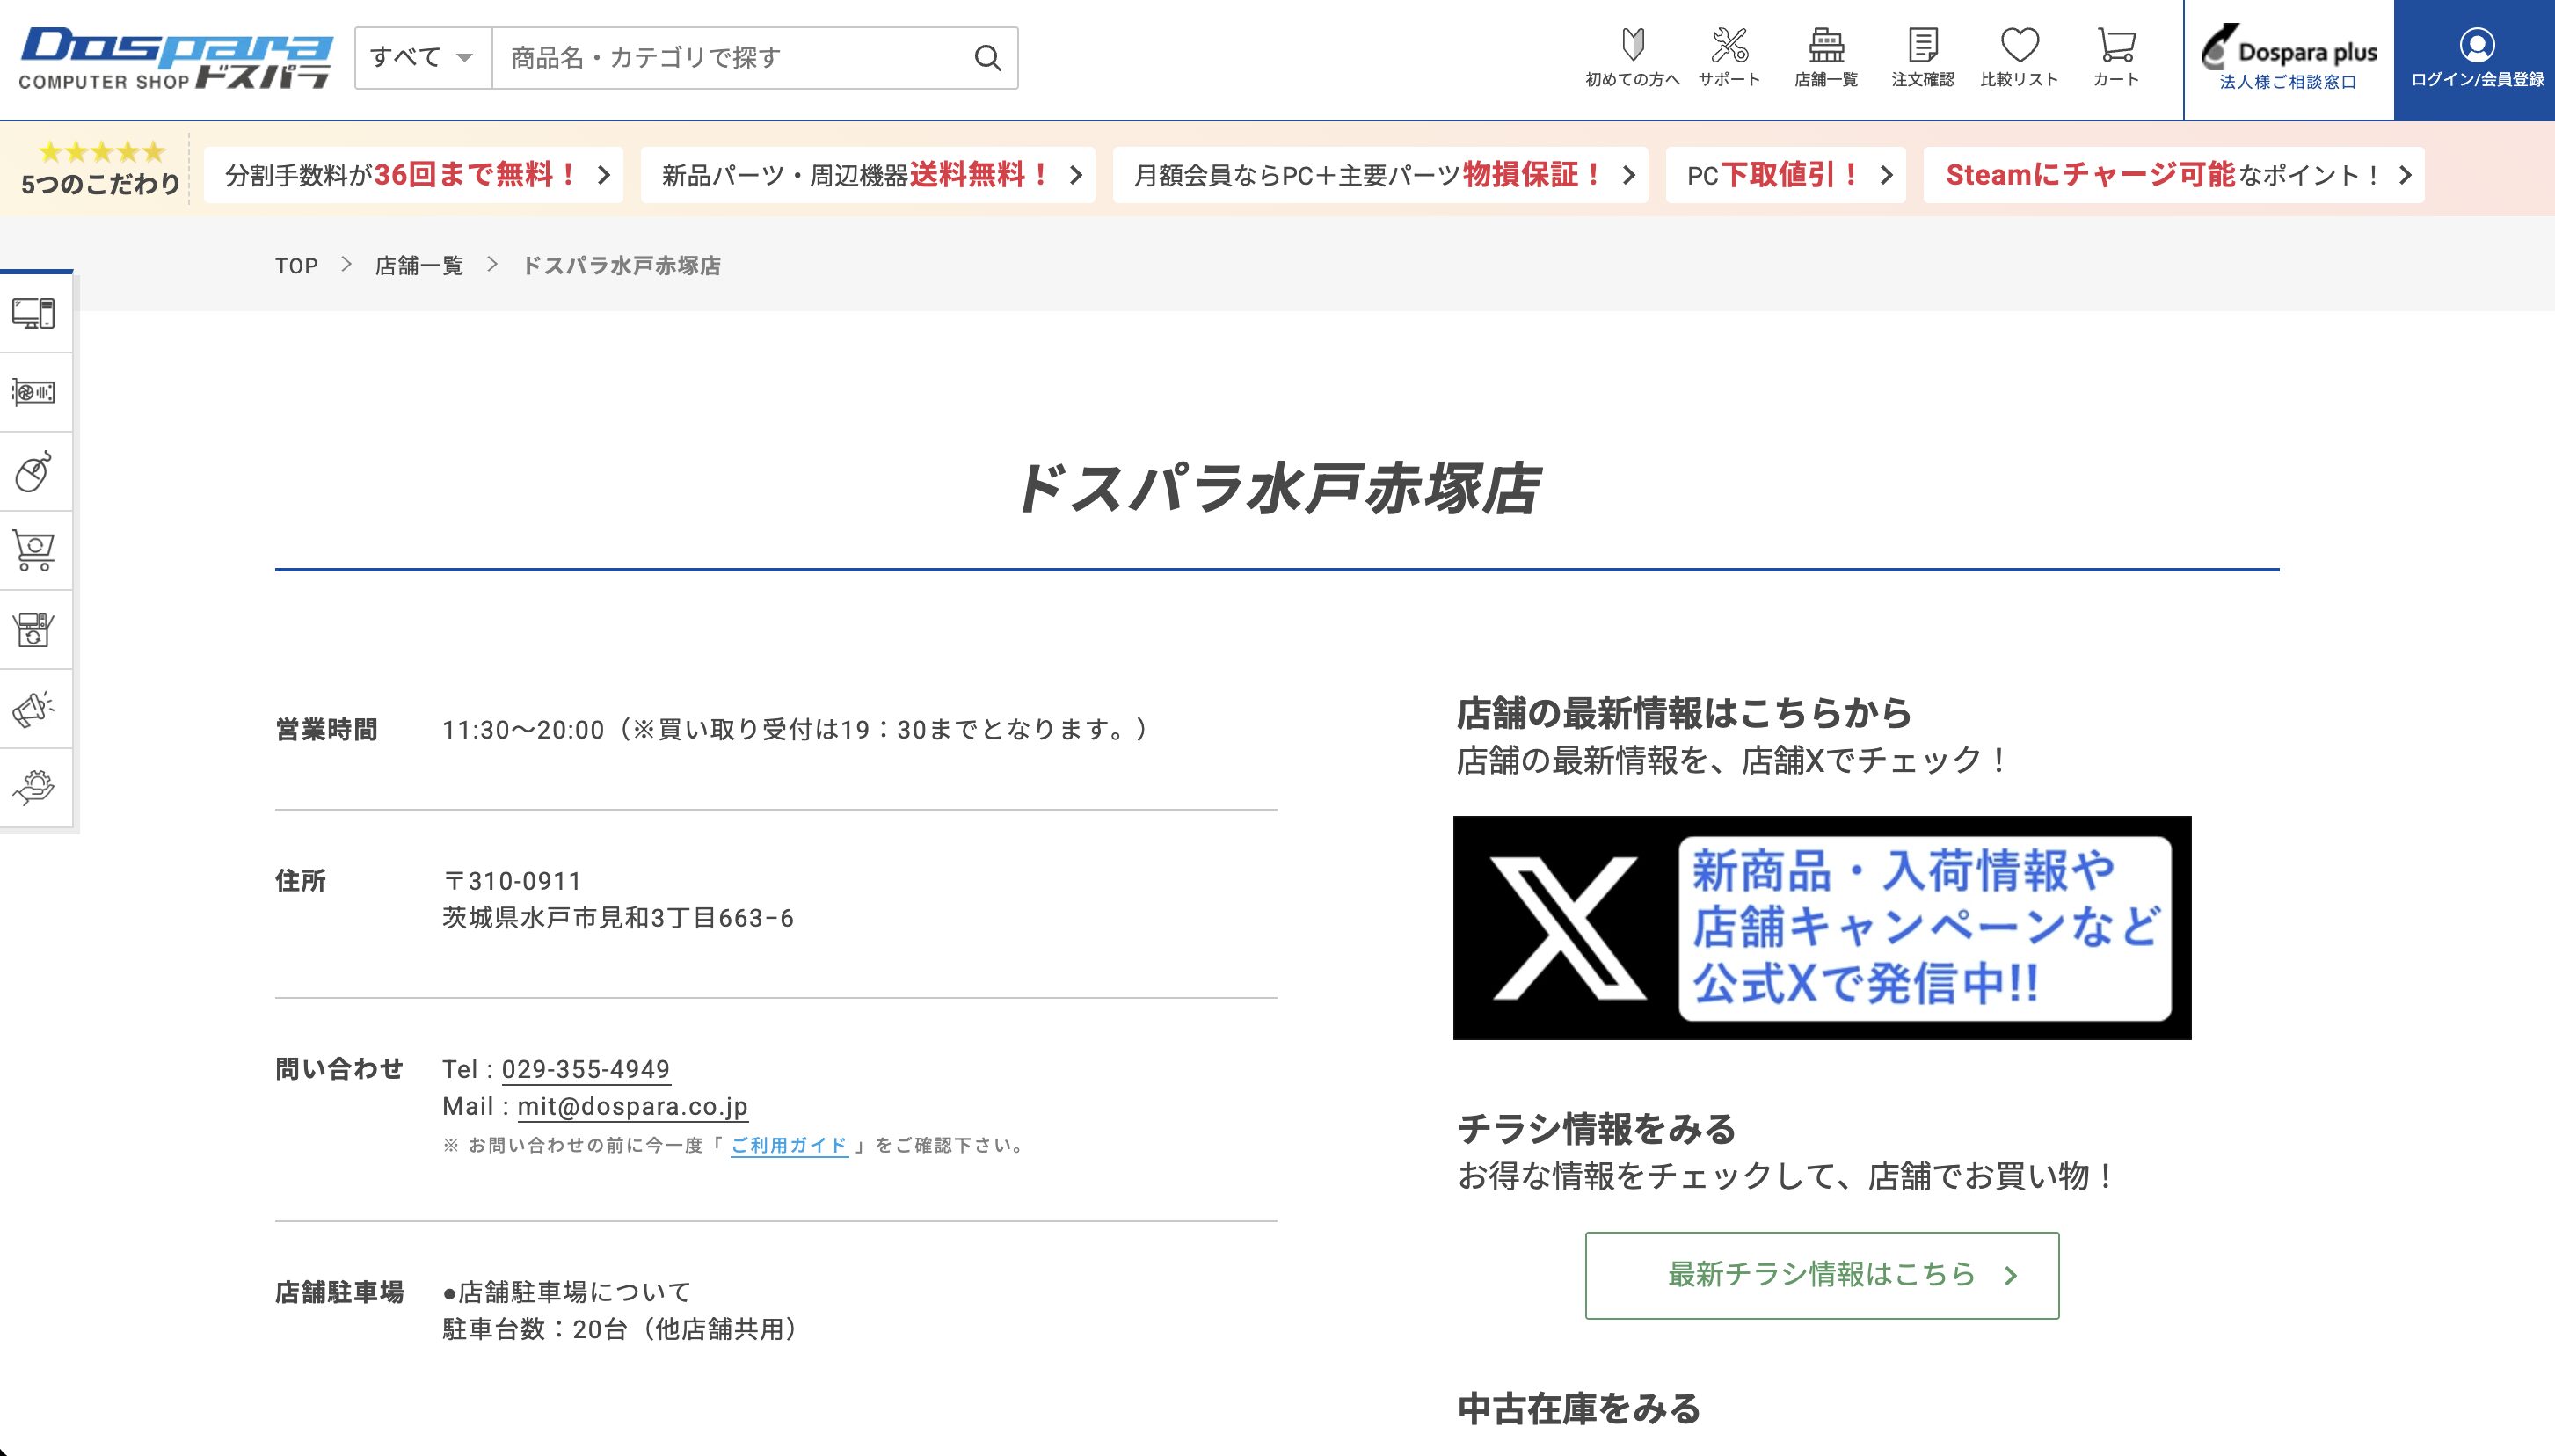Open PC下取値引 banner
2555x1456 pixels.
pos(1785,175)
